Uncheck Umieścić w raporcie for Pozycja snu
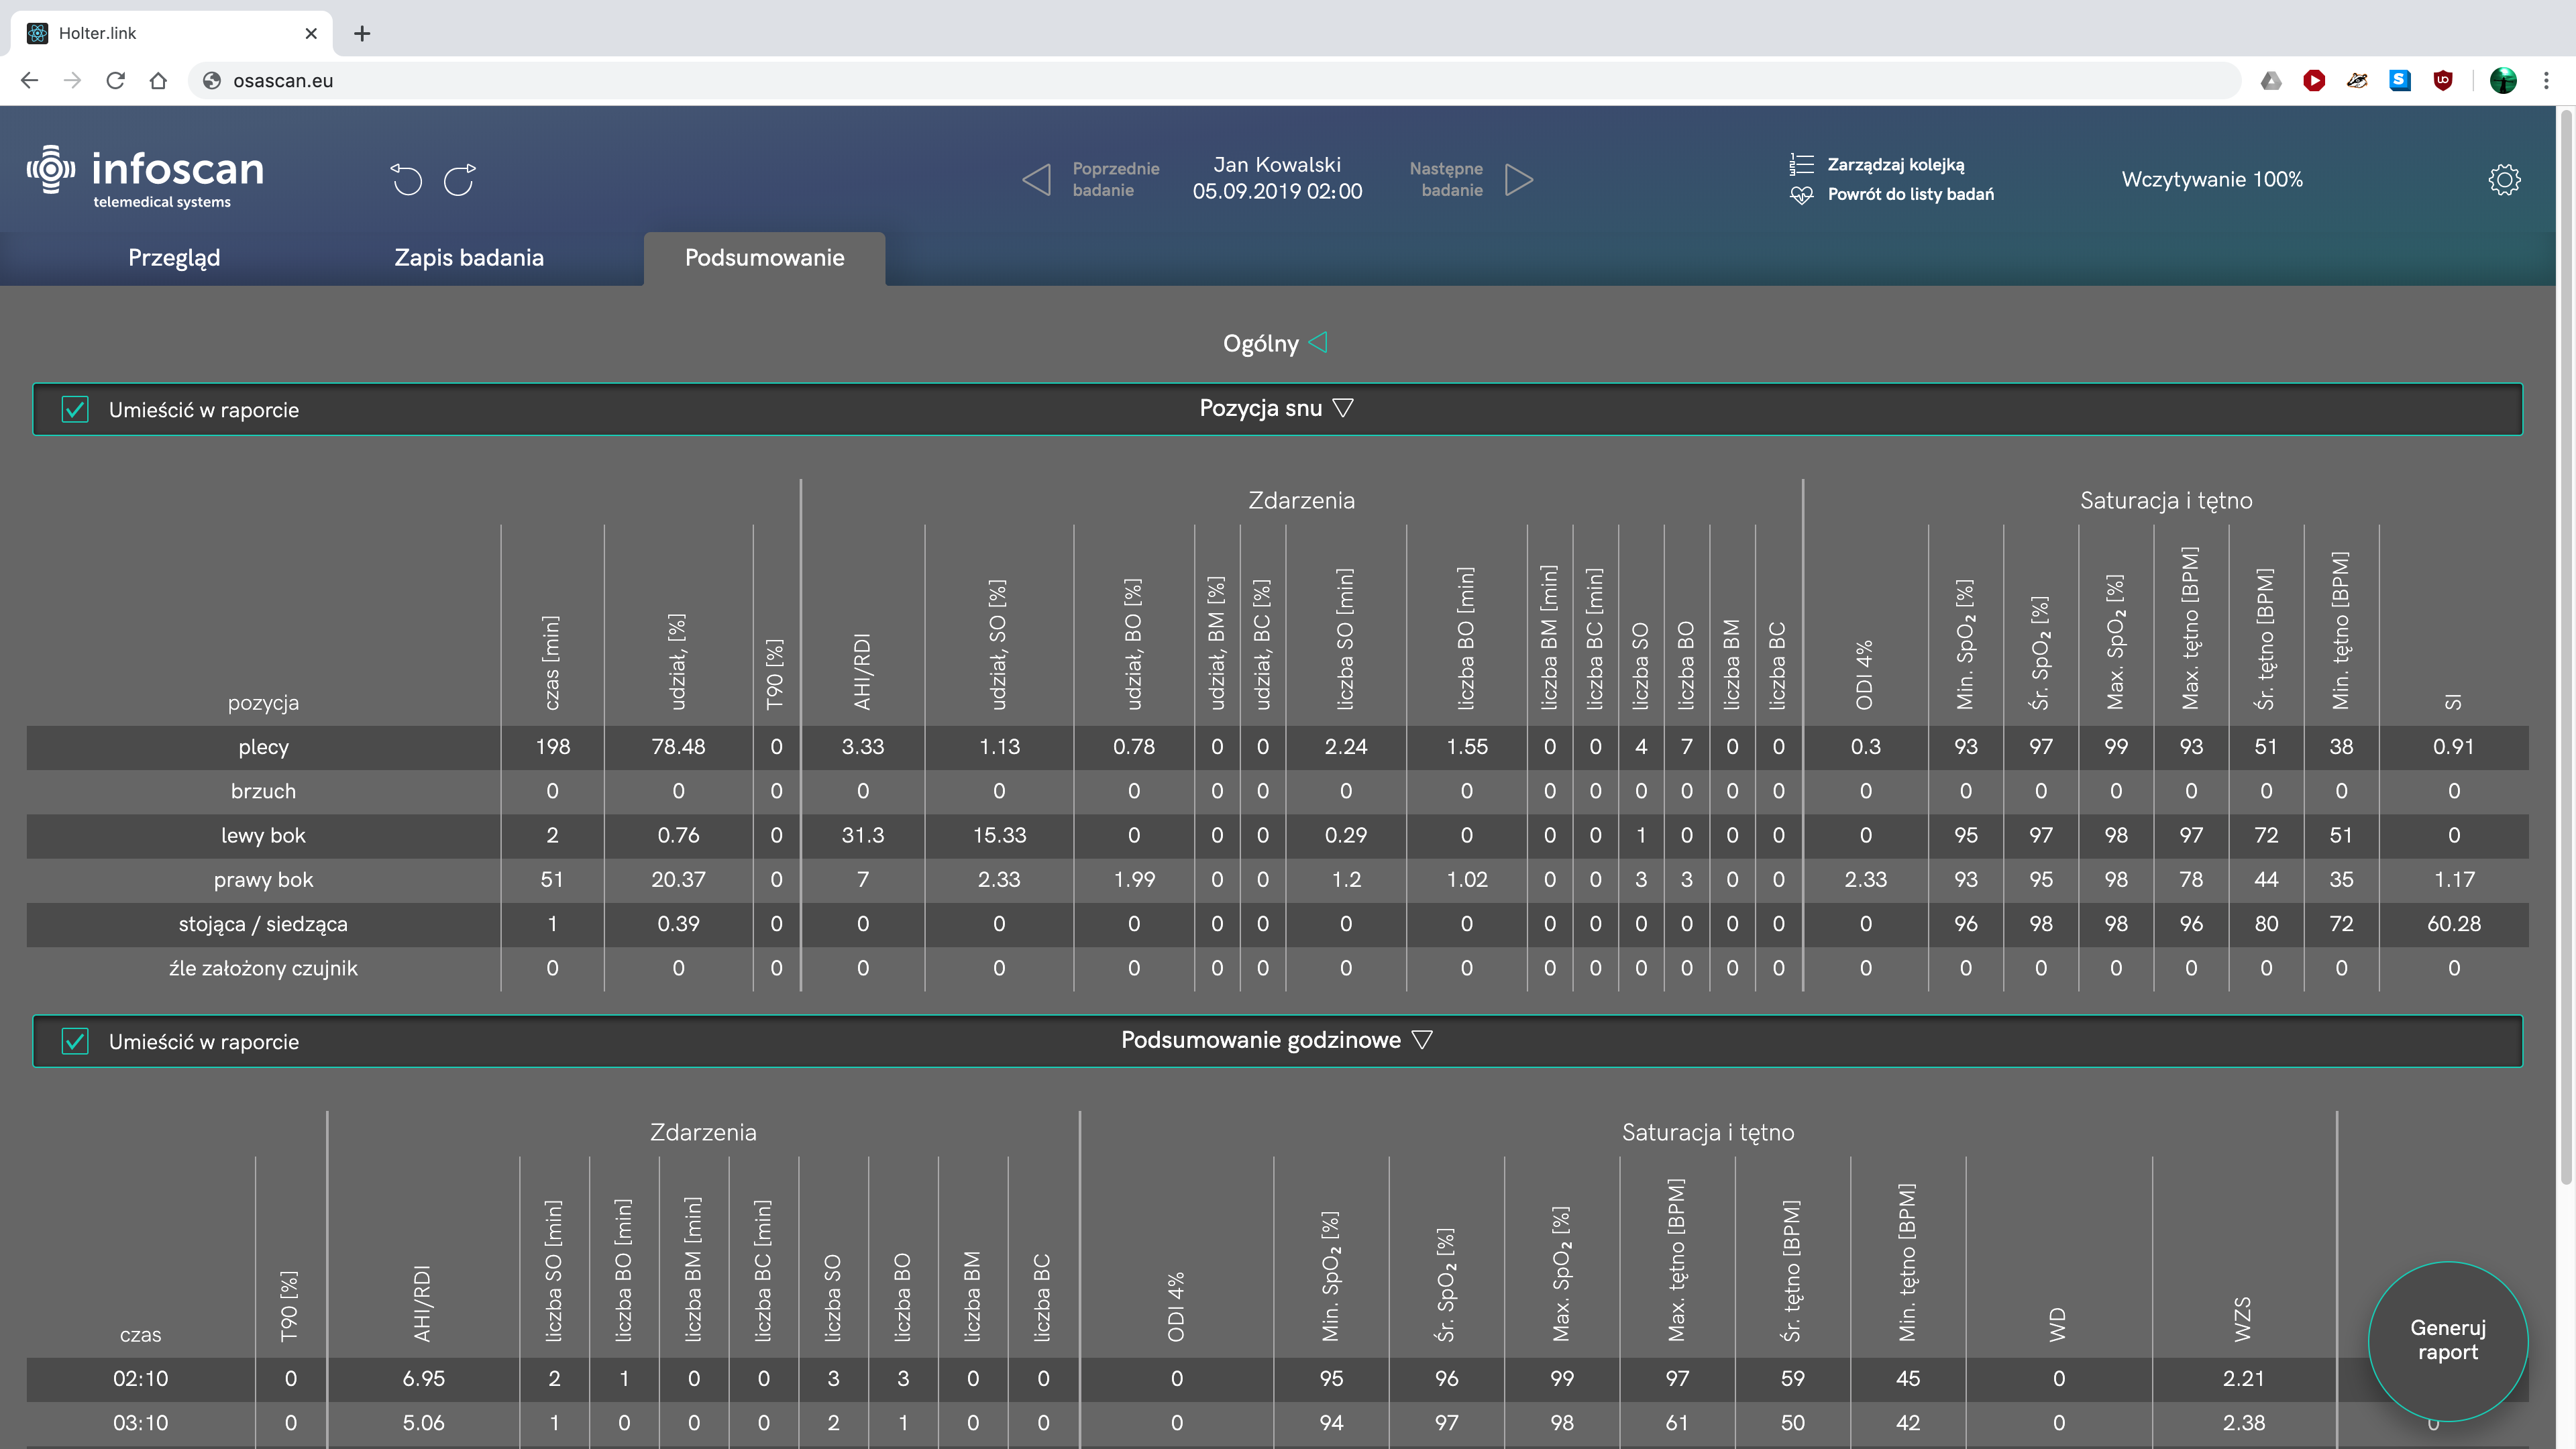The width and height of the screenshot is (2576, 1449). [x=75, y=410]
